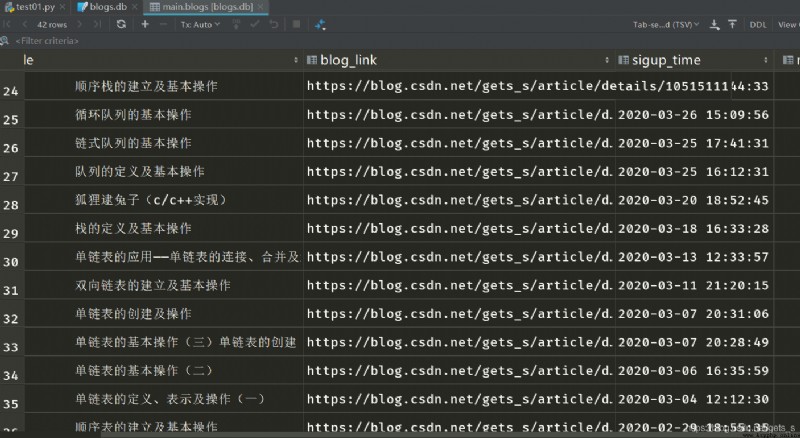Jump to last page of rows

pos(97,24)
